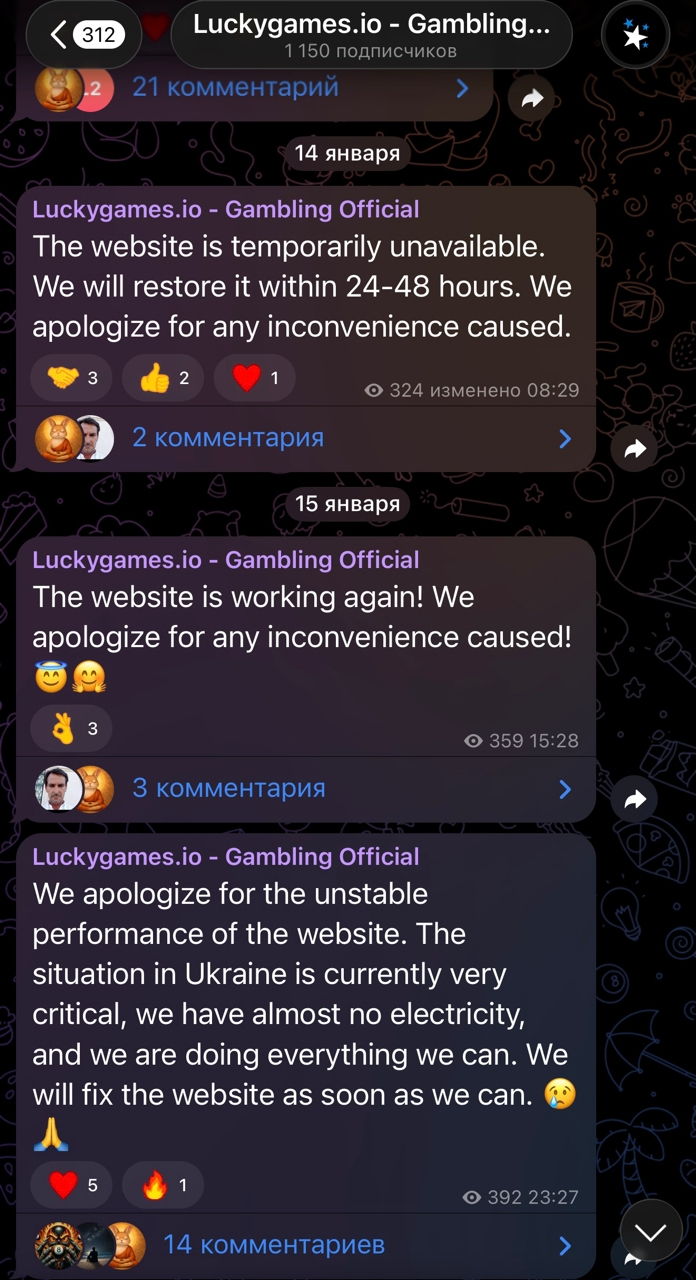Toggle the red heart reaction with 5 votes
696x1280 pixels.
(72, 1185)
